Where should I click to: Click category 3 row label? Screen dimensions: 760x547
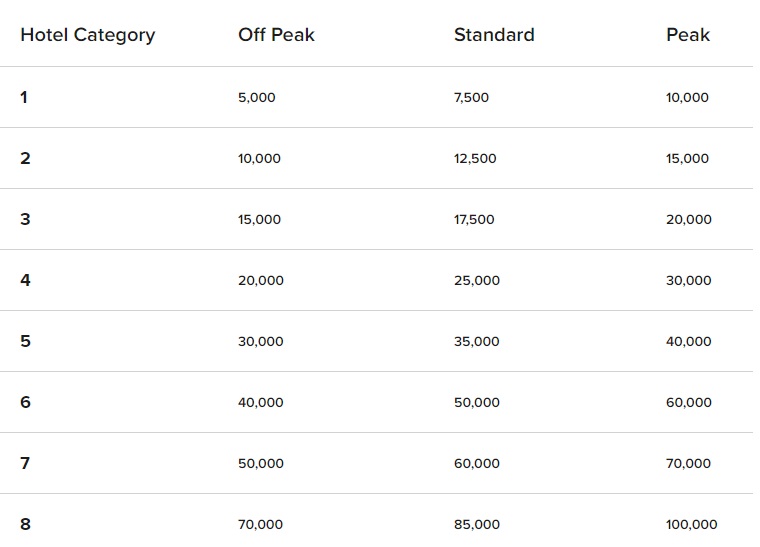[x=25, y=219]
